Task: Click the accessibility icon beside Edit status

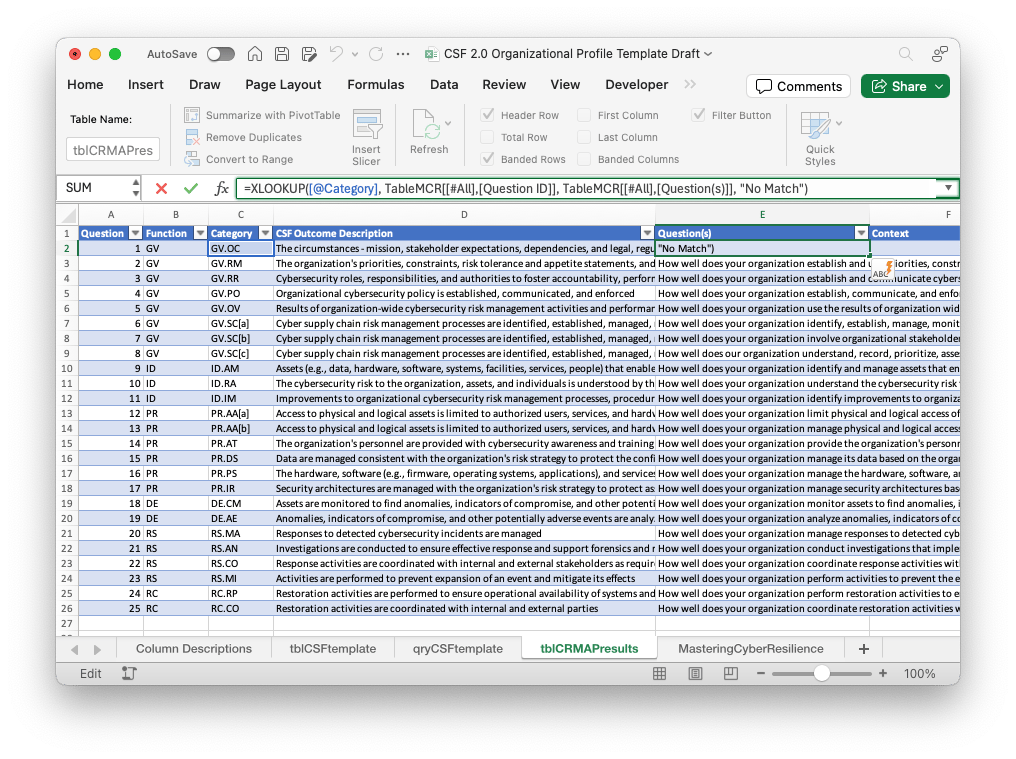Action: 129,674
